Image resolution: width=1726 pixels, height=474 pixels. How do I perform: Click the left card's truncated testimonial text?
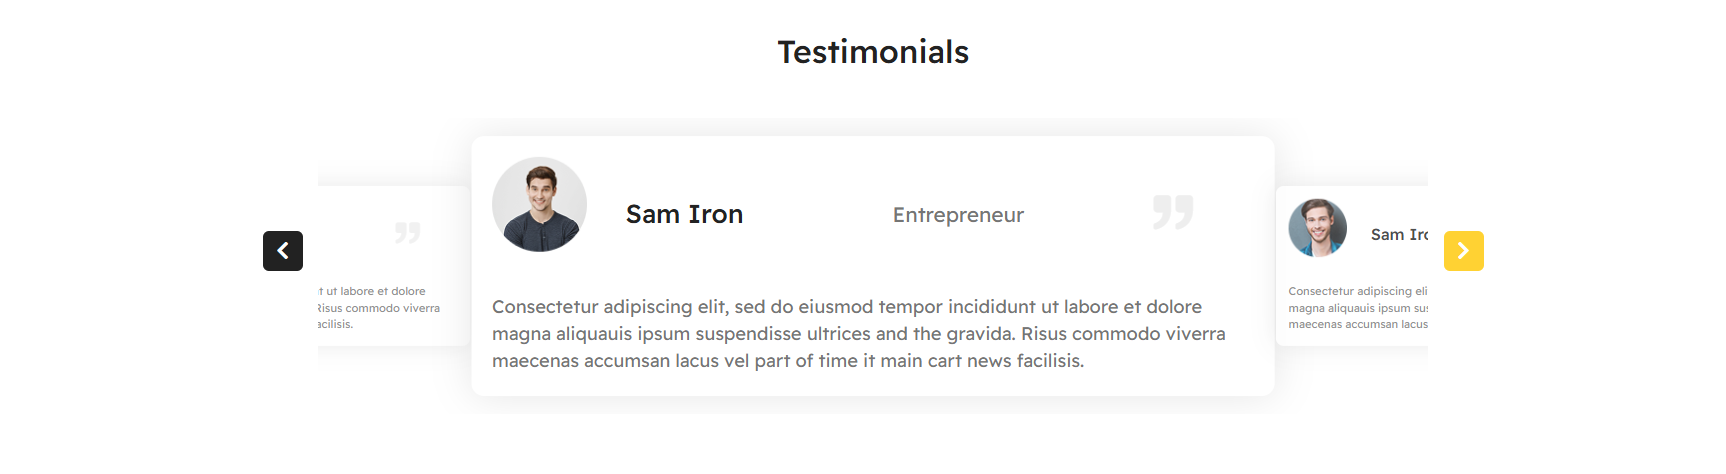click(379, 308)
